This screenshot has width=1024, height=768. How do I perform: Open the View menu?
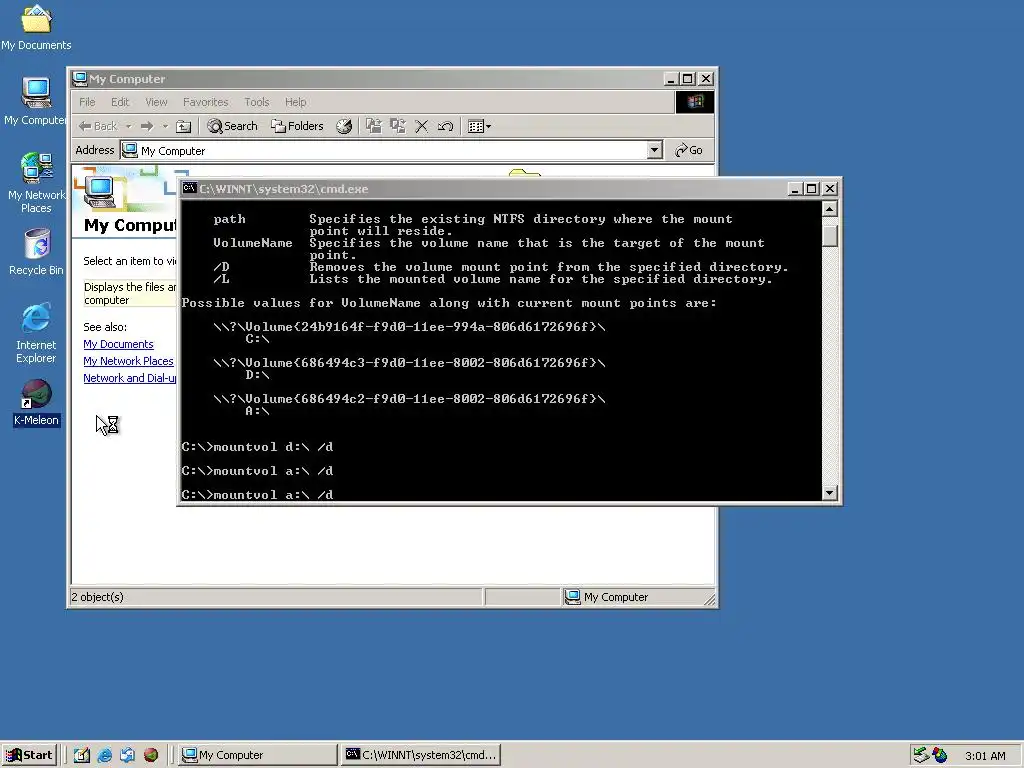[x=156, y=102]
